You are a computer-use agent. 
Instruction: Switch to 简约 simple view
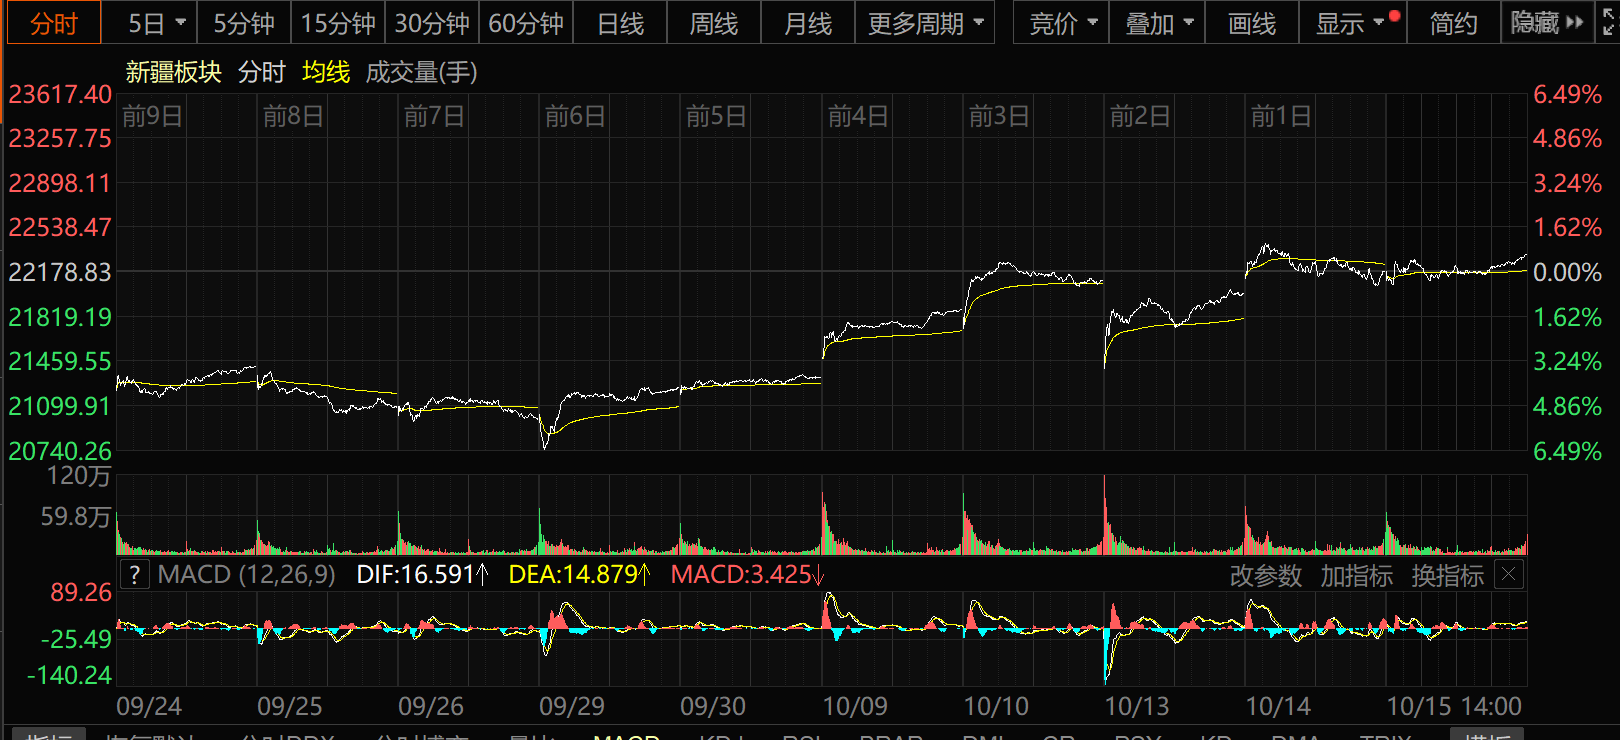1453,23
